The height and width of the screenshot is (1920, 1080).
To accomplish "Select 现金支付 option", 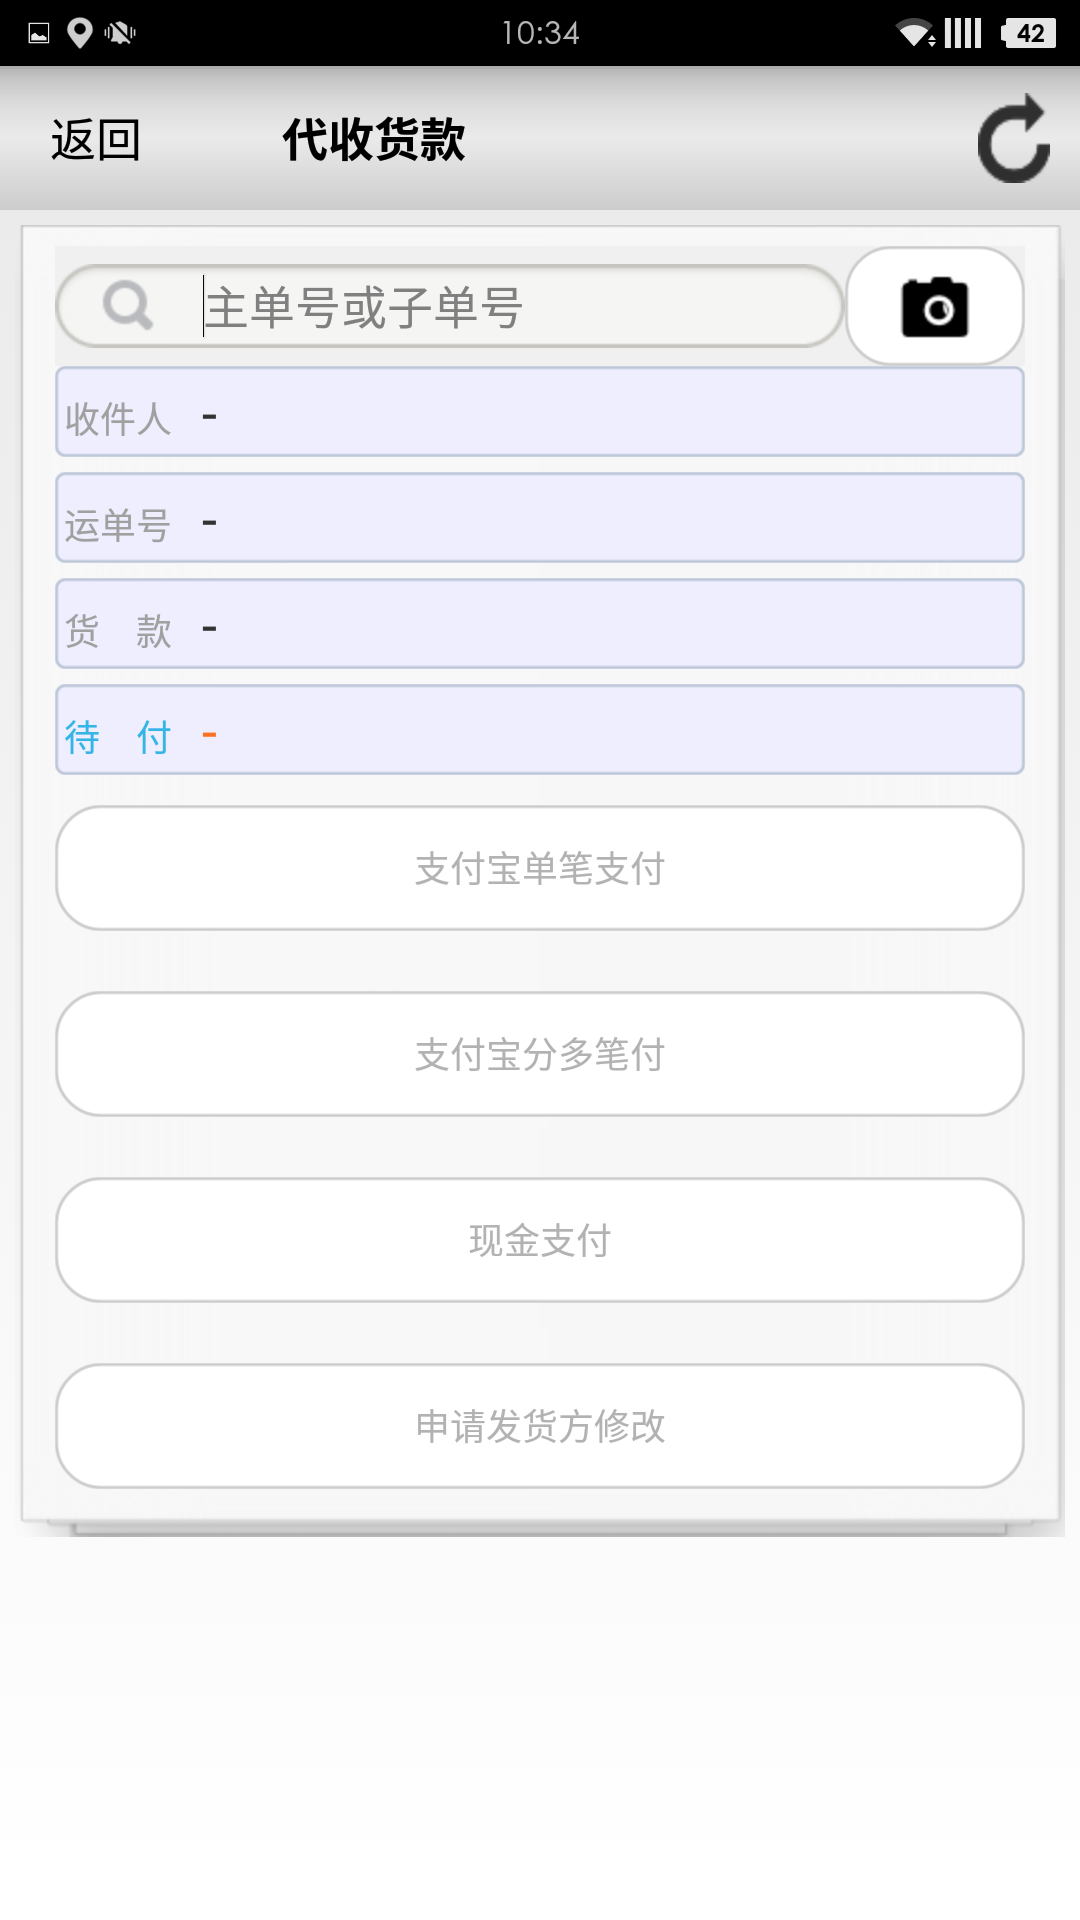I will [540, 1240].
